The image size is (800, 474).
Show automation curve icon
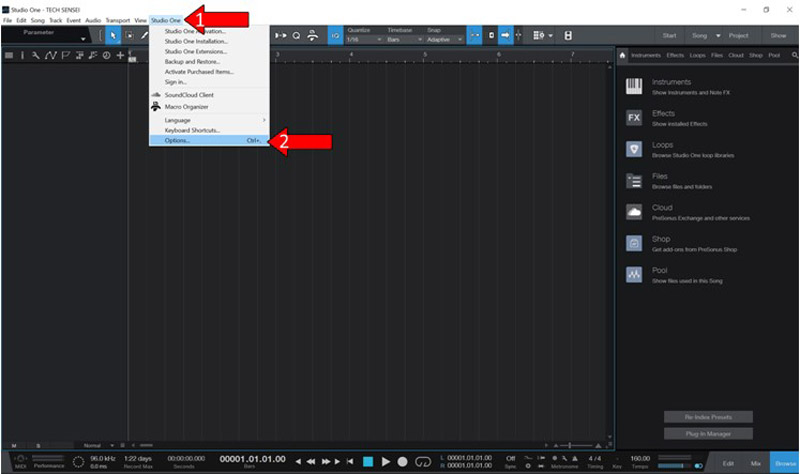(x=51, y=55)
